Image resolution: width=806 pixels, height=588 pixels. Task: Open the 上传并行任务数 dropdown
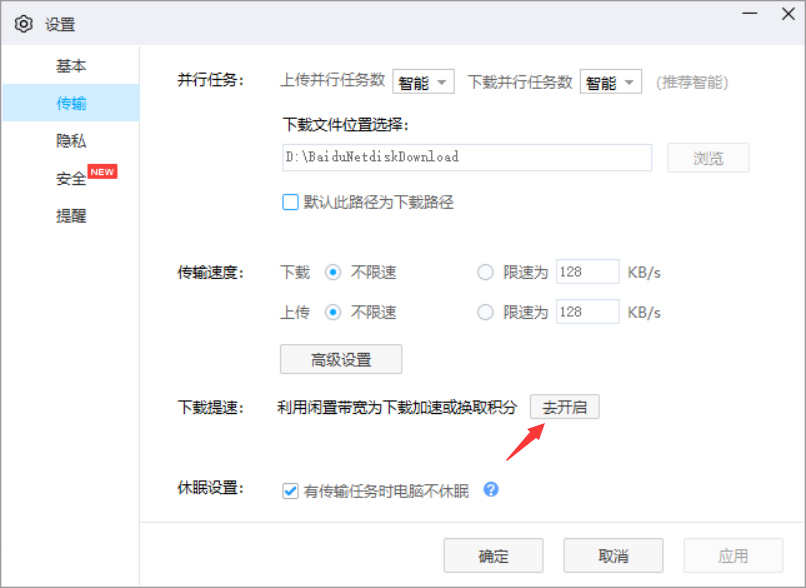(x=423, y=82)
